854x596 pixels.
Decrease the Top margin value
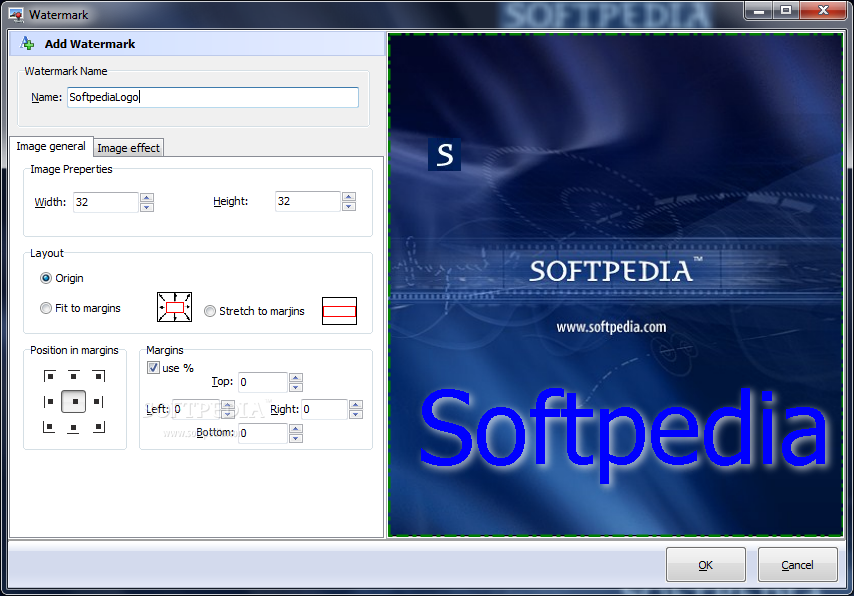coord(296,387)
